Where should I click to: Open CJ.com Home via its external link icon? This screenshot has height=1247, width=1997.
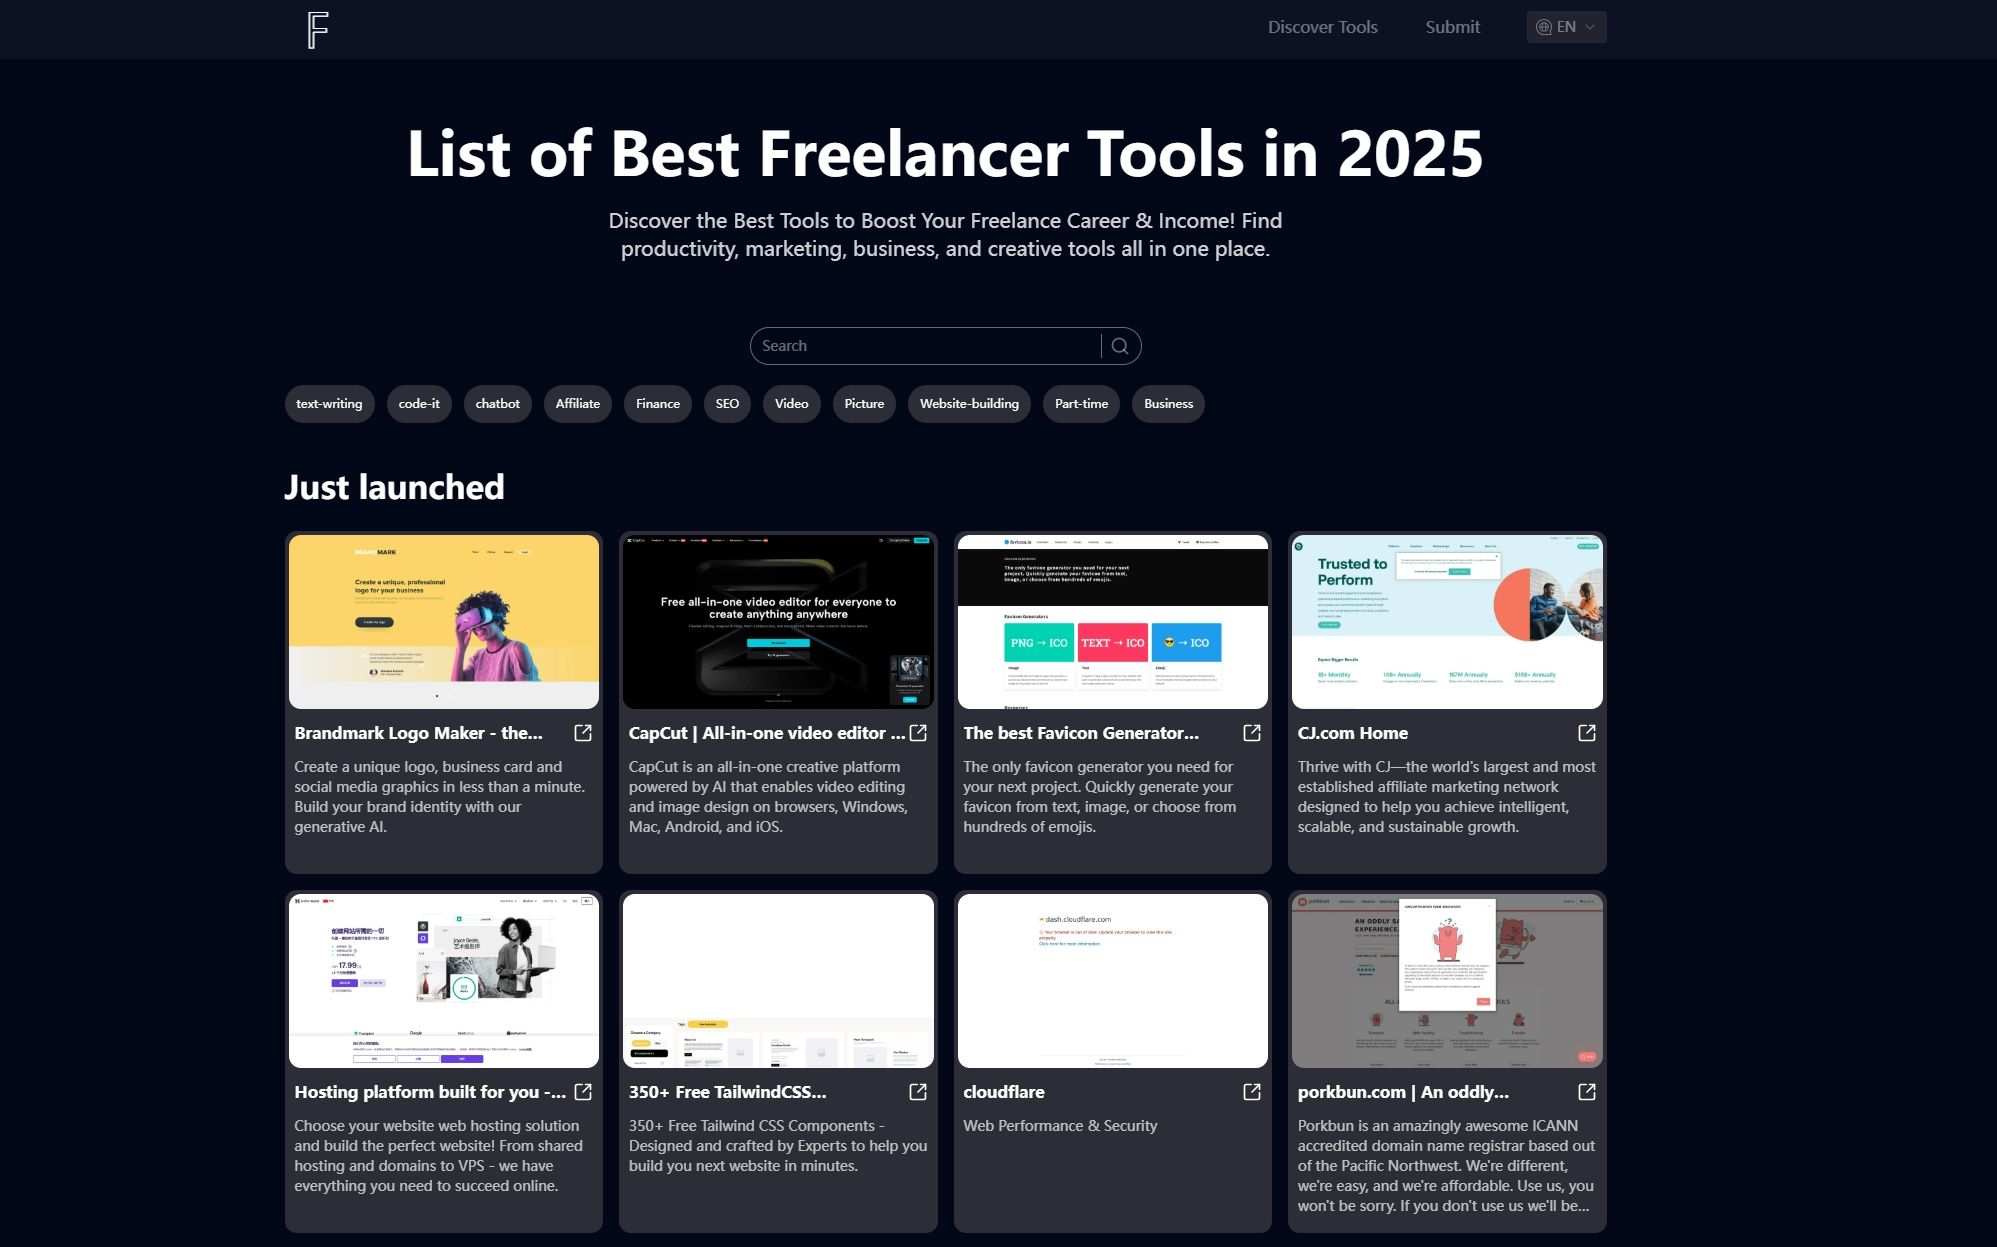(x=1586, y=733)
